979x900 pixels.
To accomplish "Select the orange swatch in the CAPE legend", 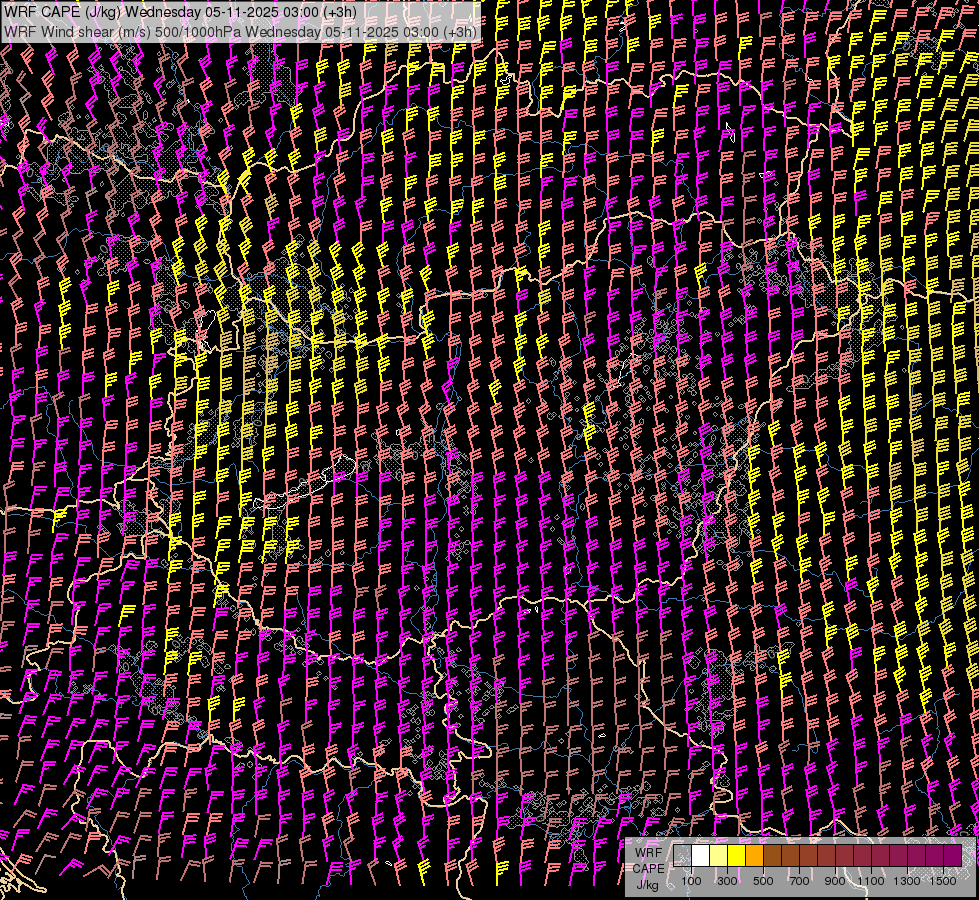I will (754, 856).
